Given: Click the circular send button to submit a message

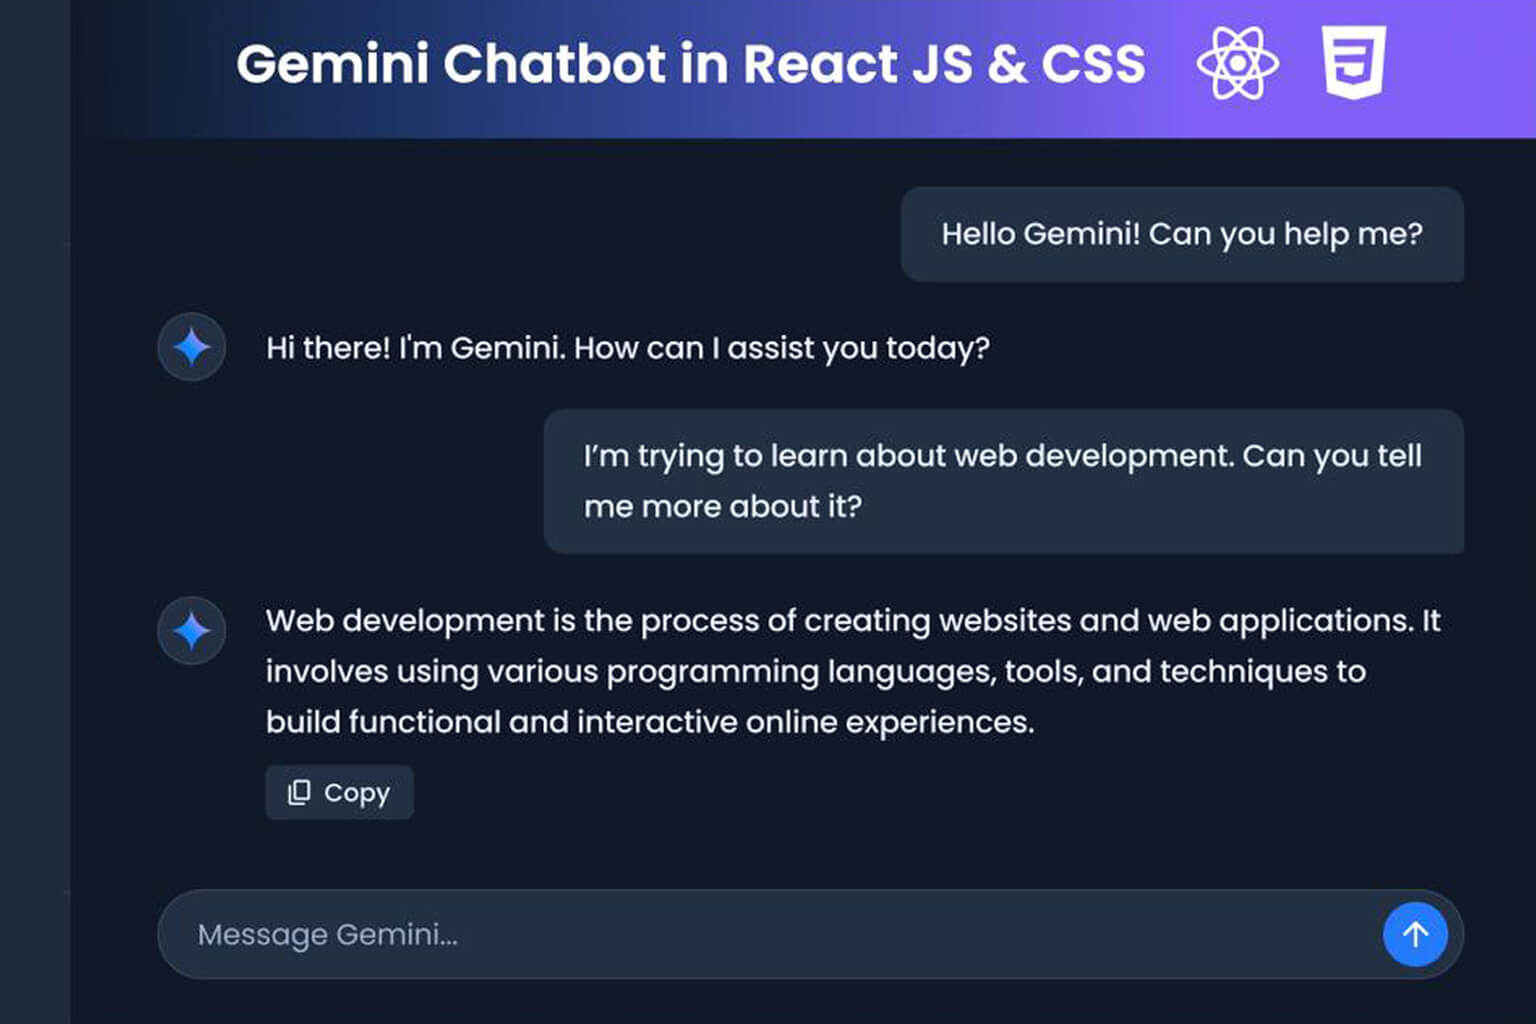Looking at the screenshot, I should click(1415, 934).
